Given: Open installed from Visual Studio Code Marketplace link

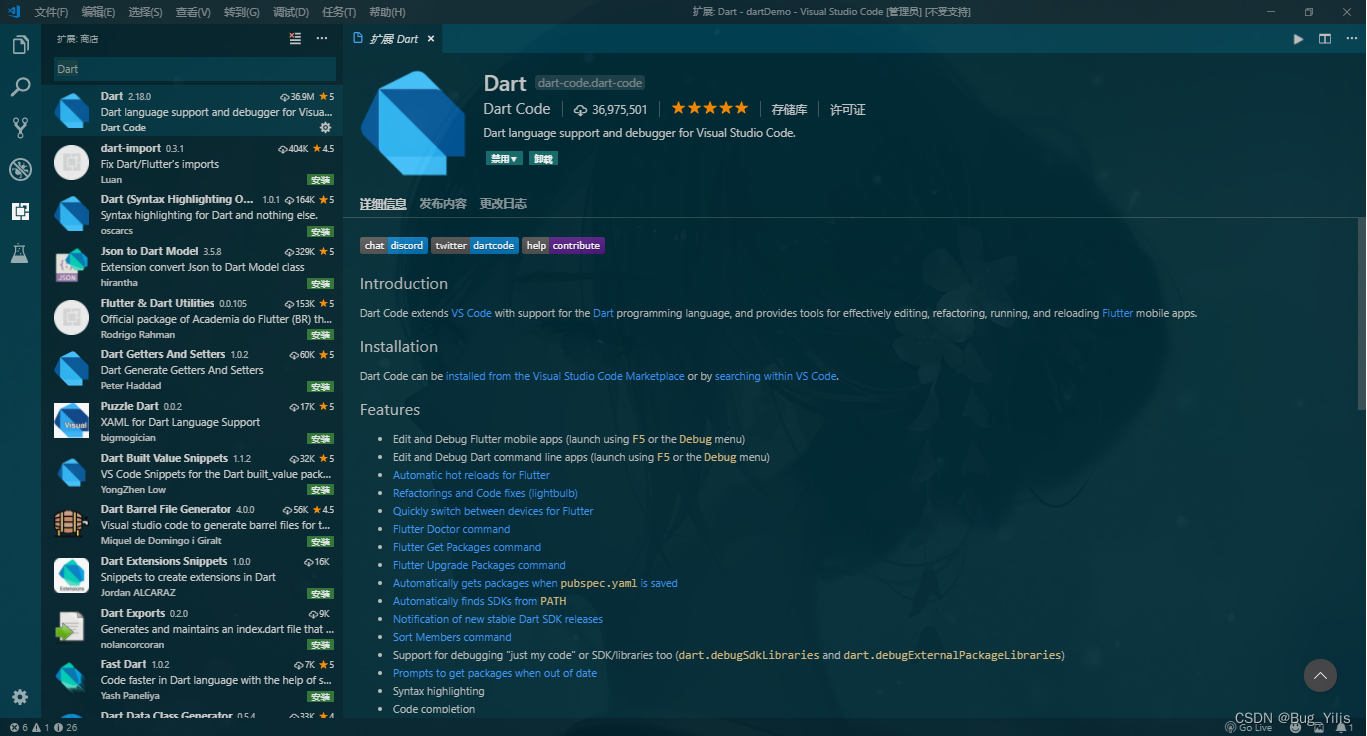Looking at the screenshot, I should 565,376.
